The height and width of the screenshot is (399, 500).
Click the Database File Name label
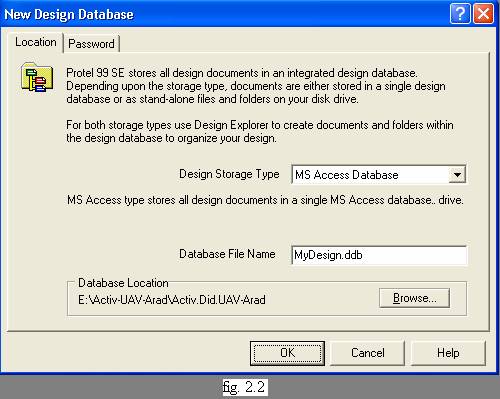pos(227,254)
